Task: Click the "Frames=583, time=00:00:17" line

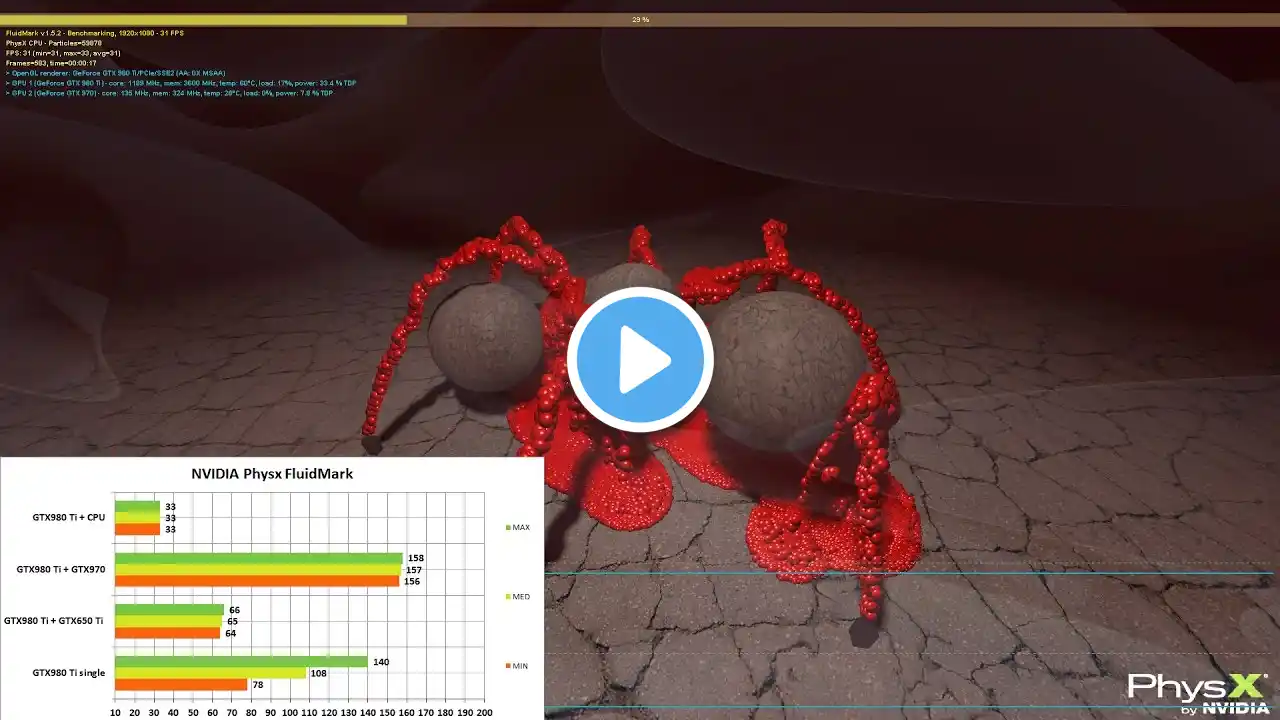Action: tap(51, 63)
